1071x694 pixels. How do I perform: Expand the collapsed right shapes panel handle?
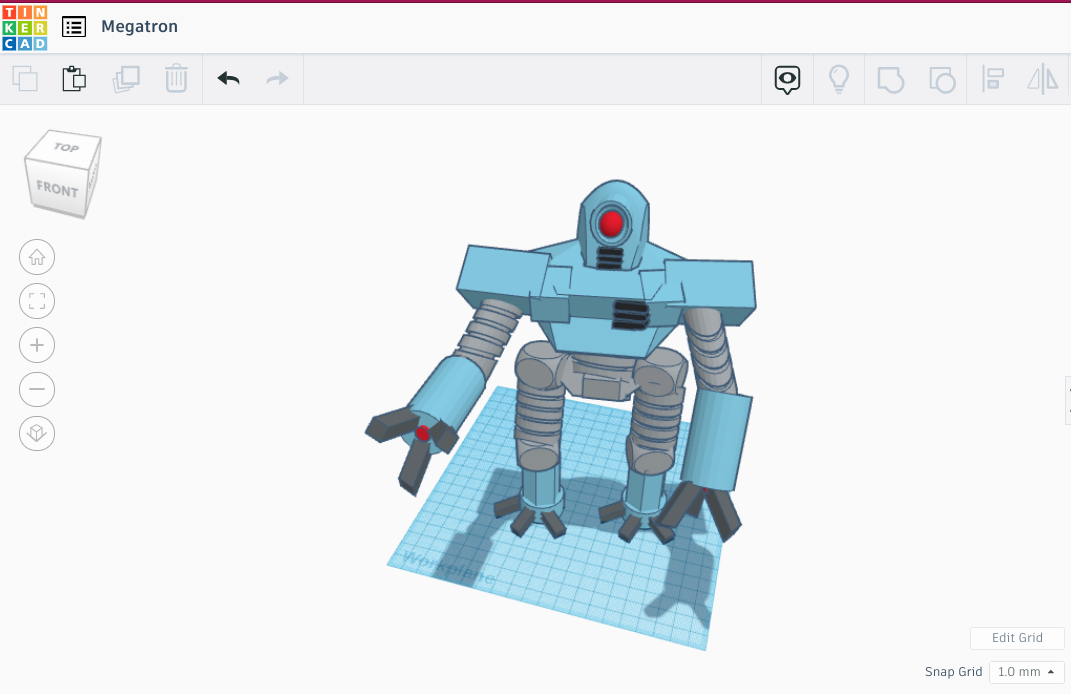(1068, 400)
